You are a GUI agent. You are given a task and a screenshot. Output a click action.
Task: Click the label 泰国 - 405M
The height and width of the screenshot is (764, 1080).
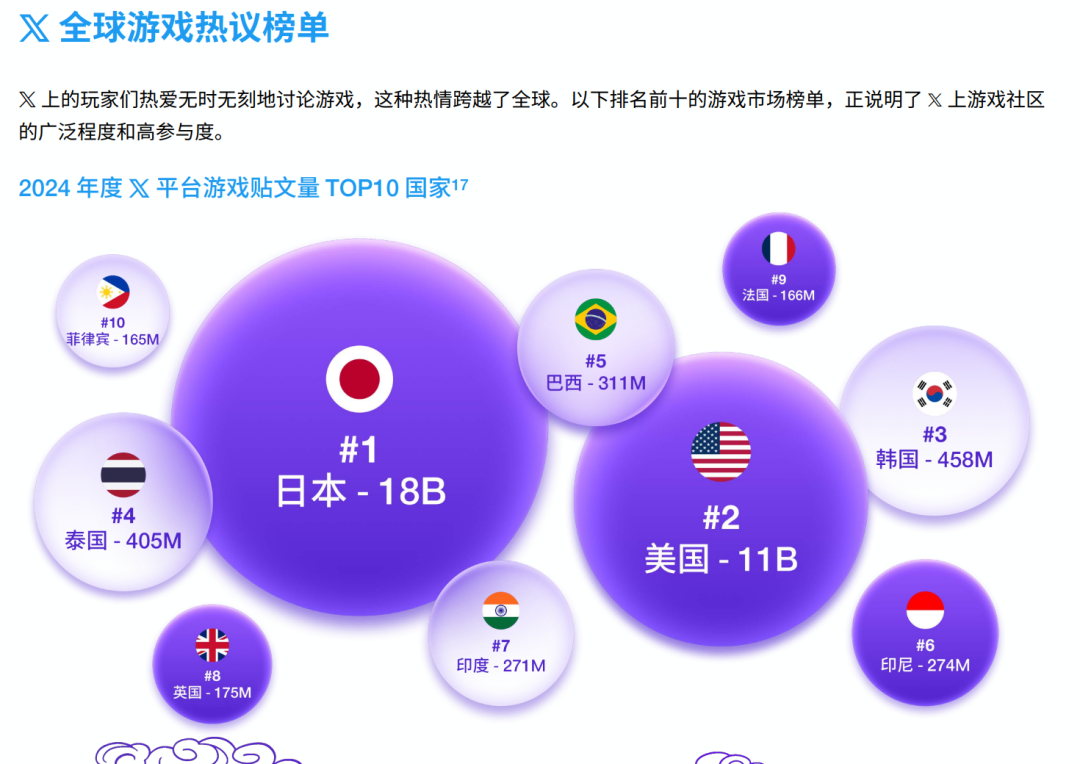pos(123,540)
